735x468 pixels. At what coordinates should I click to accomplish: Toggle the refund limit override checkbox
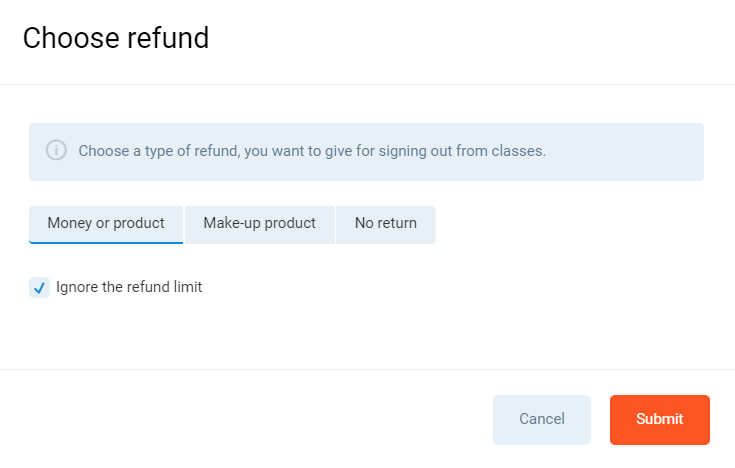click(39, 288)
